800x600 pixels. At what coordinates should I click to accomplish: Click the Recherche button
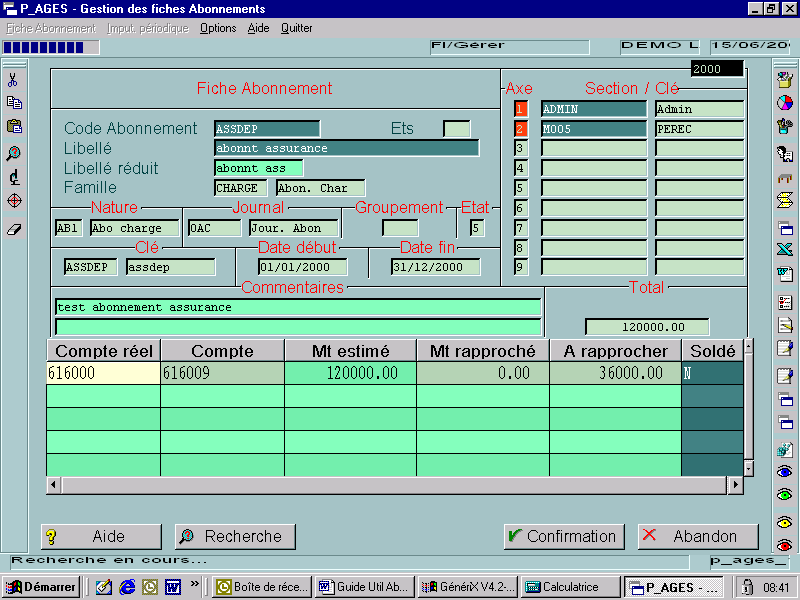(235, 536)
